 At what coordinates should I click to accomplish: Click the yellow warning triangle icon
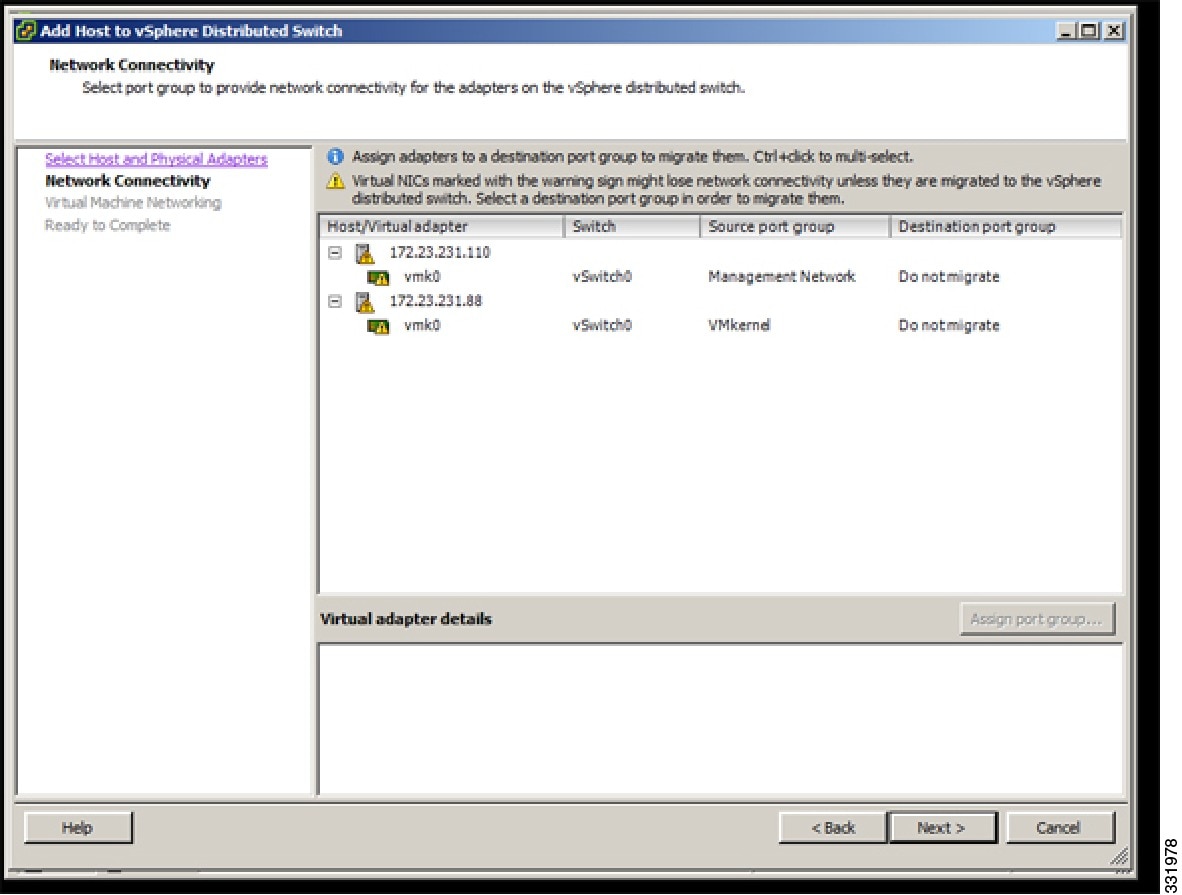(335, 181)
